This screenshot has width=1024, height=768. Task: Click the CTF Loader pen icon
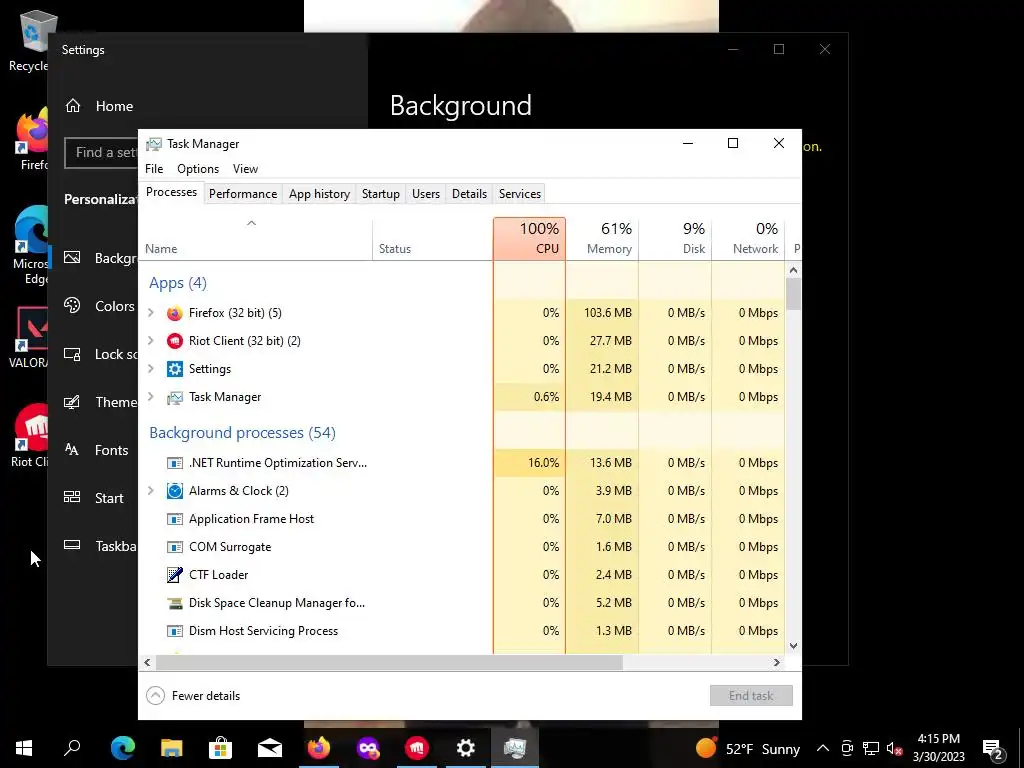[x=174, y=575]
